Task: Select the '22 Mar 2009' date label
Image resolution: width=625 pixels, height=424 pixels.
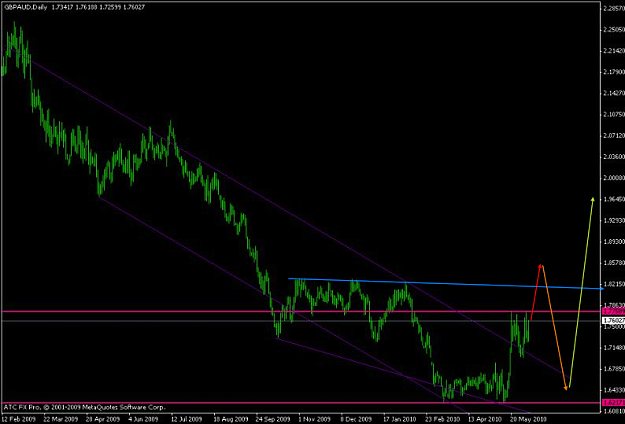Action: [x=59, y=420]
